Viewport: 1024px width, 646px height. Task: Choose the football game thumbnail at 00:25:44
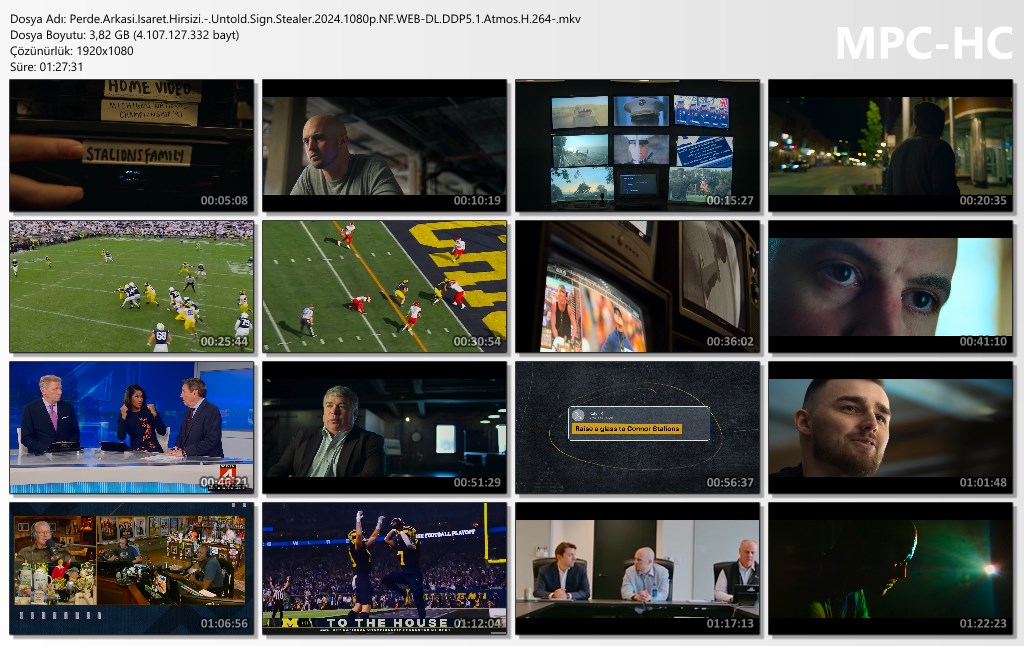click(x=131, y=287)
